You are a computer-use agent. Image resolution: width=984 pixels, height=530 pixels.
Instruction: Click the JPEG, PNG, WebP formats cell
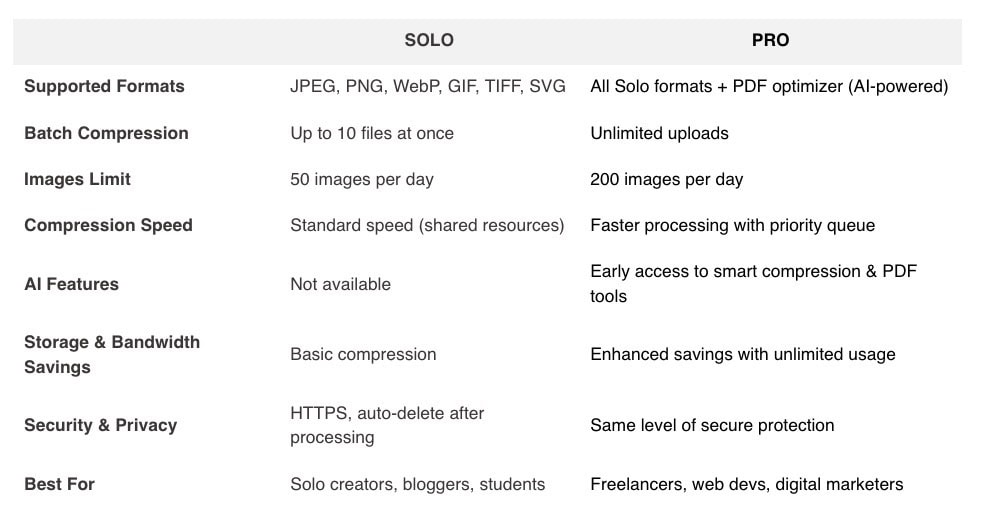[x=427, y=86]
